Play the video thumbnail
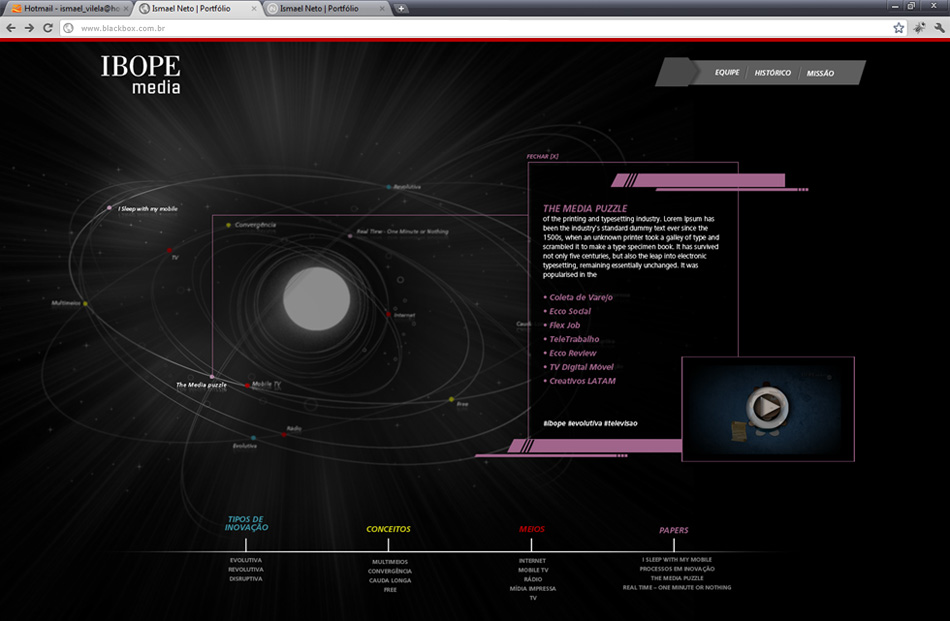The image size is (950, 621). [x=767, y=407]
